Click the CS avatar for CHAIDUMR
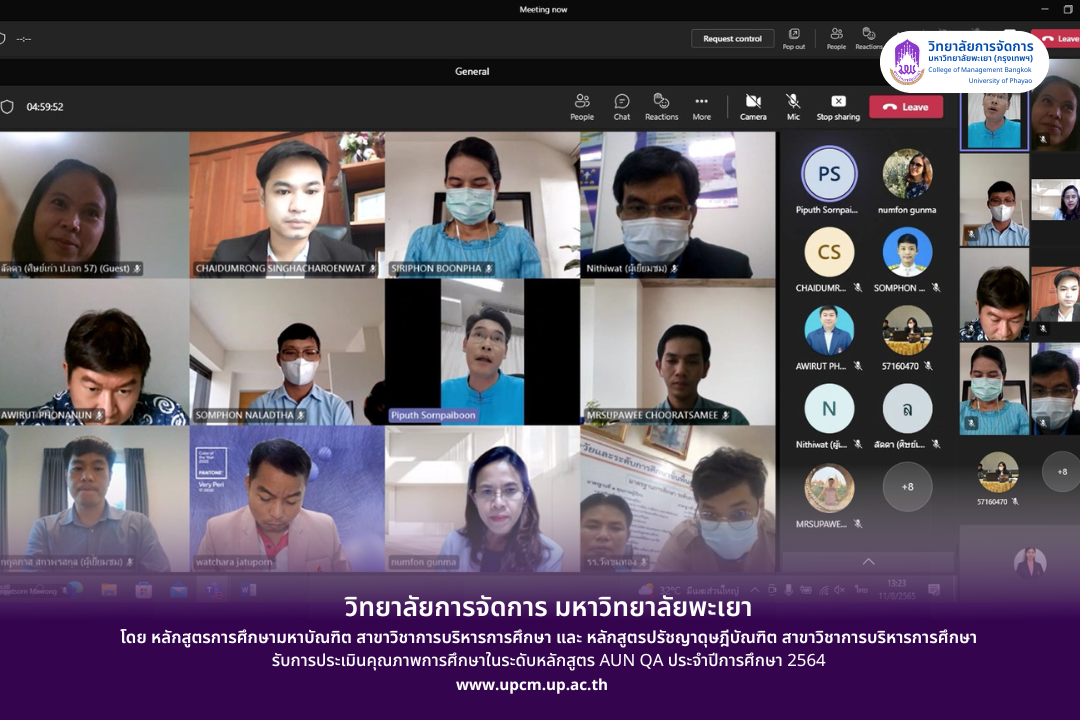 [829, 252]
